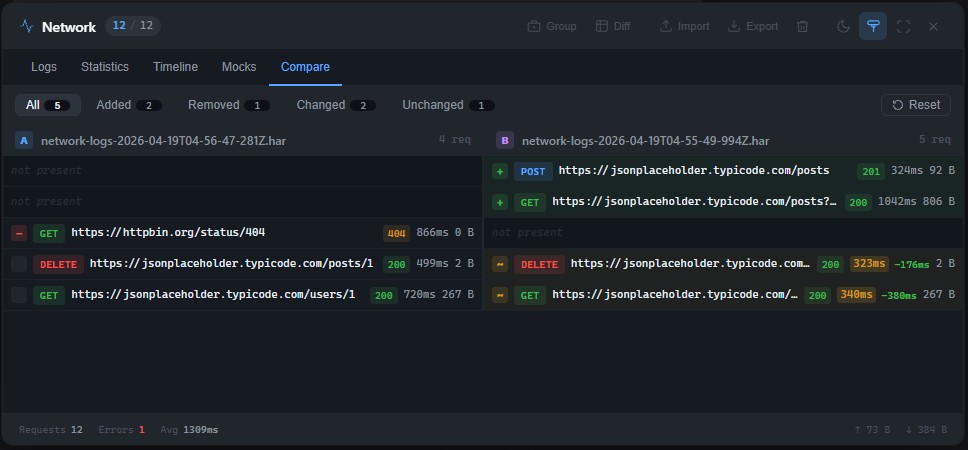This screenshot has height=450, width=968.
Task: Open the Timeline tab
Action: pos(175,67)
